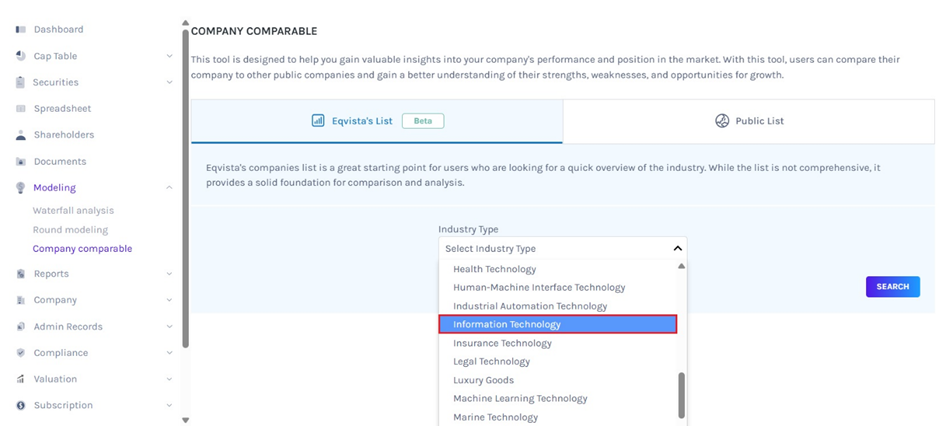Click the Compliance shield icon
The image size is (939, 426).
coord(21,353)
